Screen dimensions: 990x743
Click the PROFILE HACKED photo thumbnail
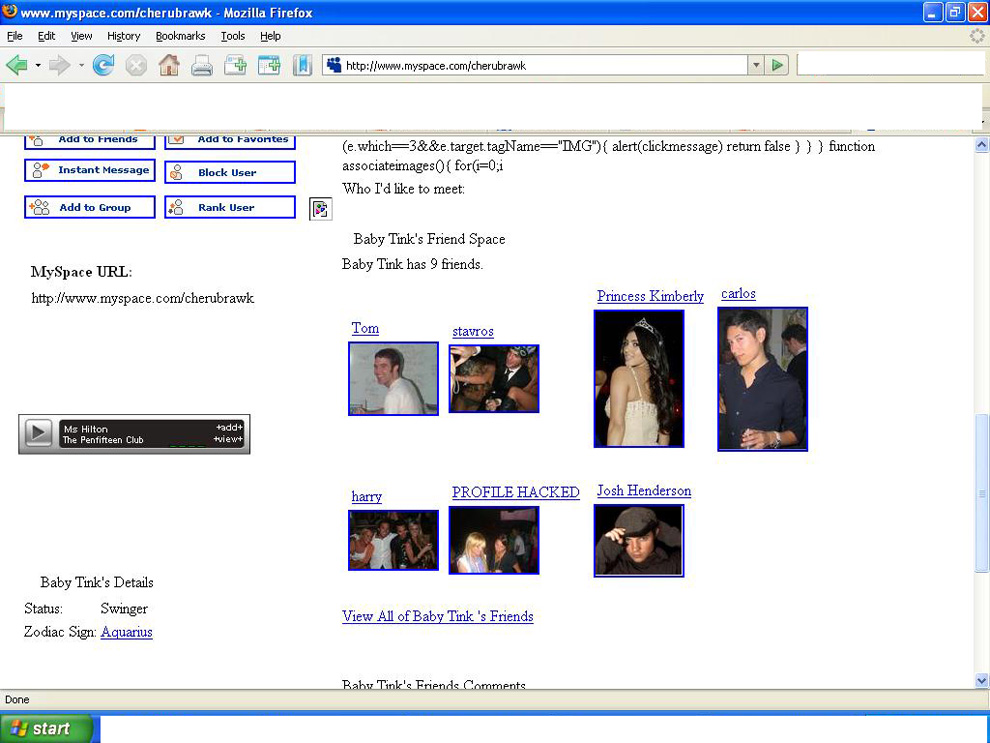pos(494,540)
